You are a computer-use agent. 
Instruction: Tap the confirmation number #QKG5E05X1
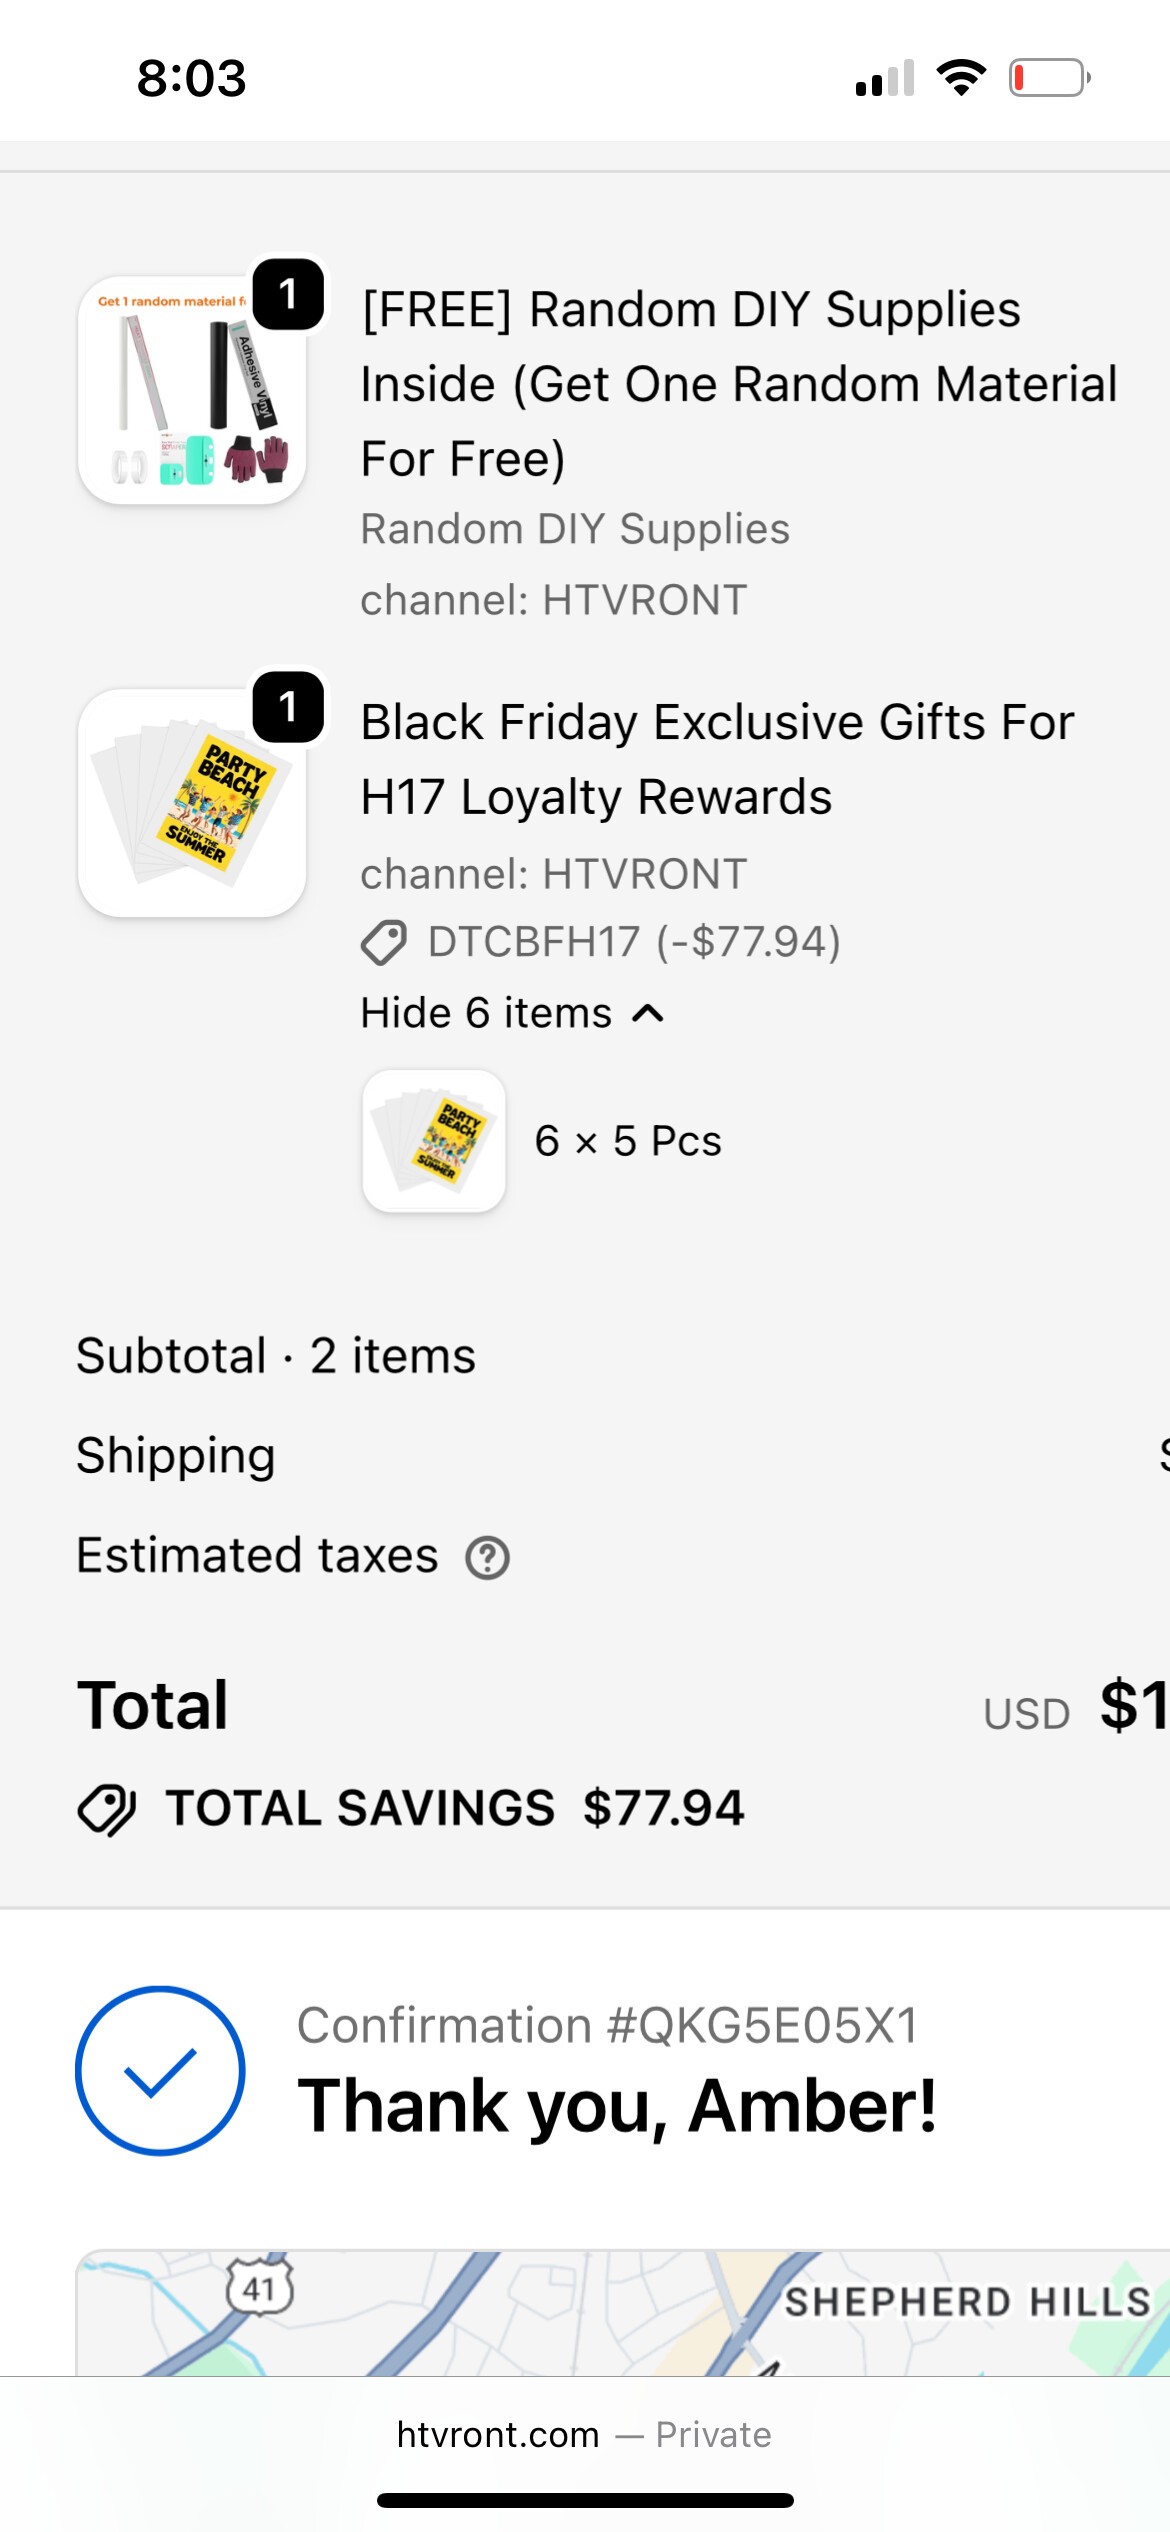point(607,2026)
